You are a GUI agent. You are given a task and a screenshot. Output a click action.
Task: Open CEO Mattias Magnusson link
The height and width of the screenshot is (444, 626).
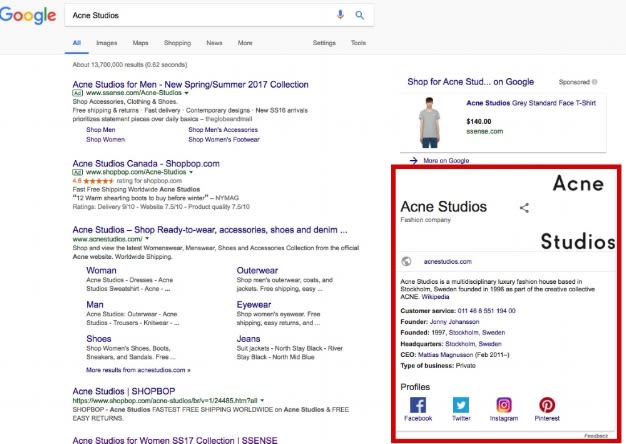[x=446, y=355]
